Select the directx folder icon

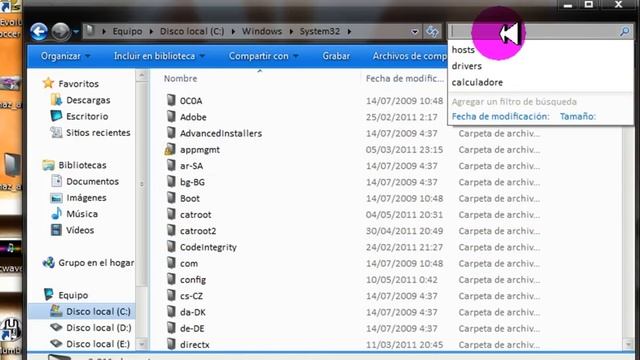[171, 344]
